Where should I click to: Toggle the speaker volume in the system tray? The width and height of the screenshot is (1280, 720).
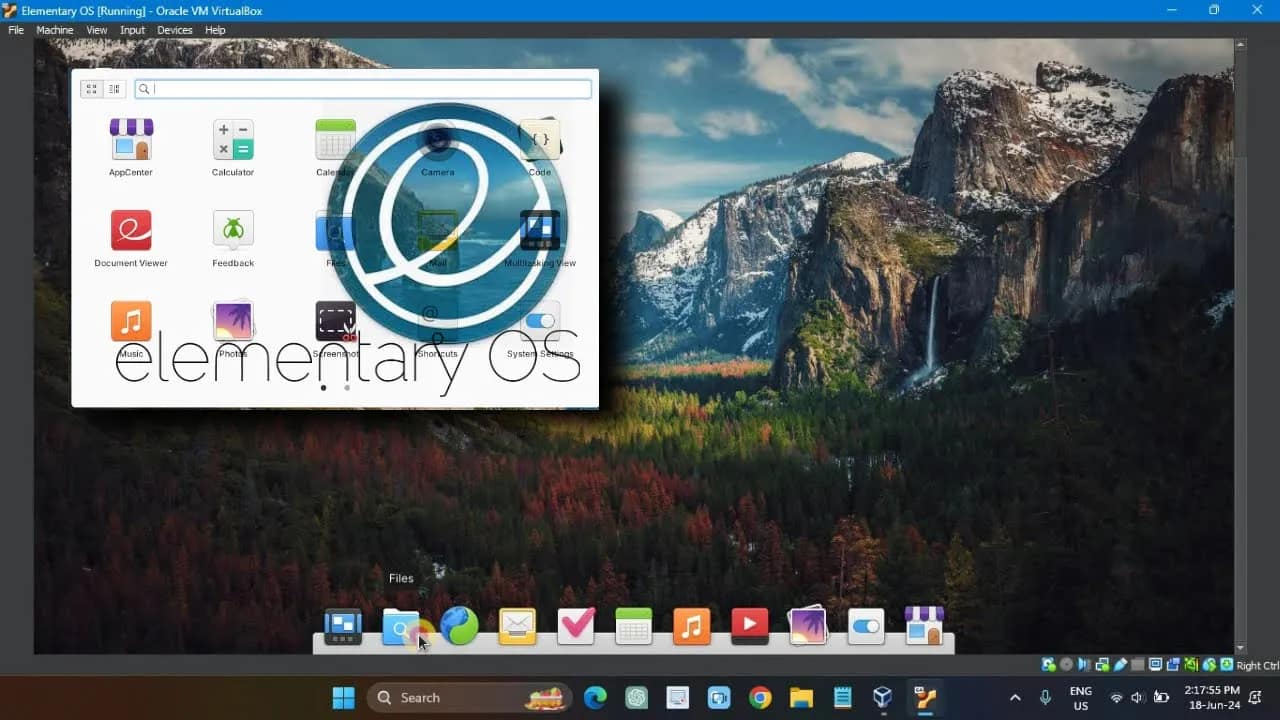click(x=1137, y=697)
